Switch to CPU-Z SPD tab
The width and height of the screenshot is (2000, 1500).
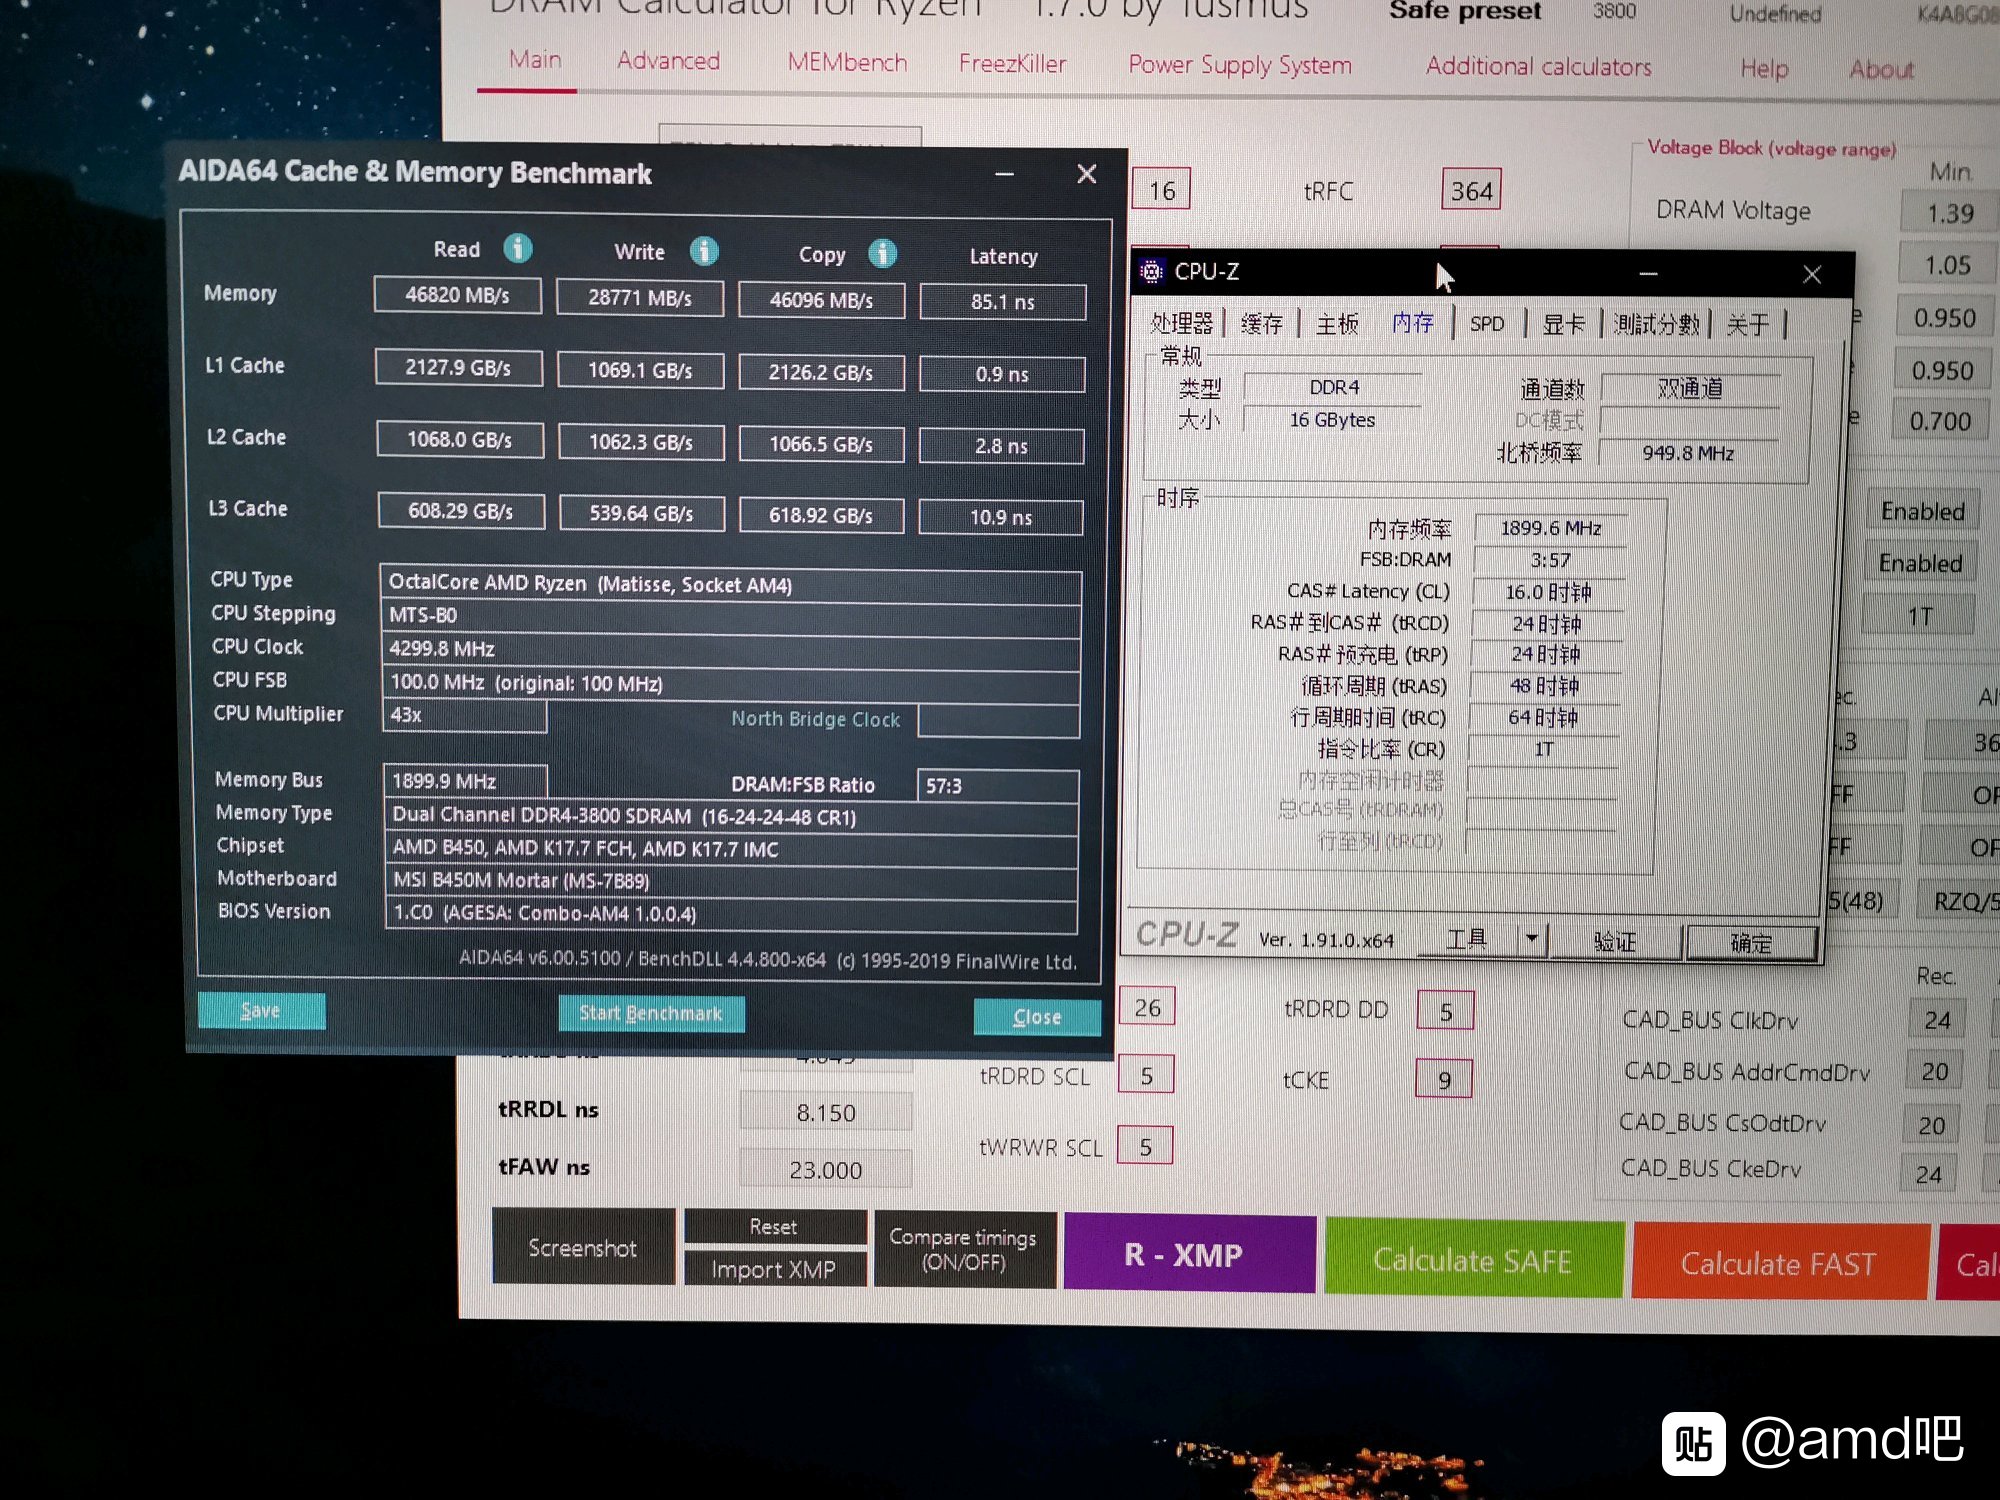pyautogui.click(x=1487, y=324)
